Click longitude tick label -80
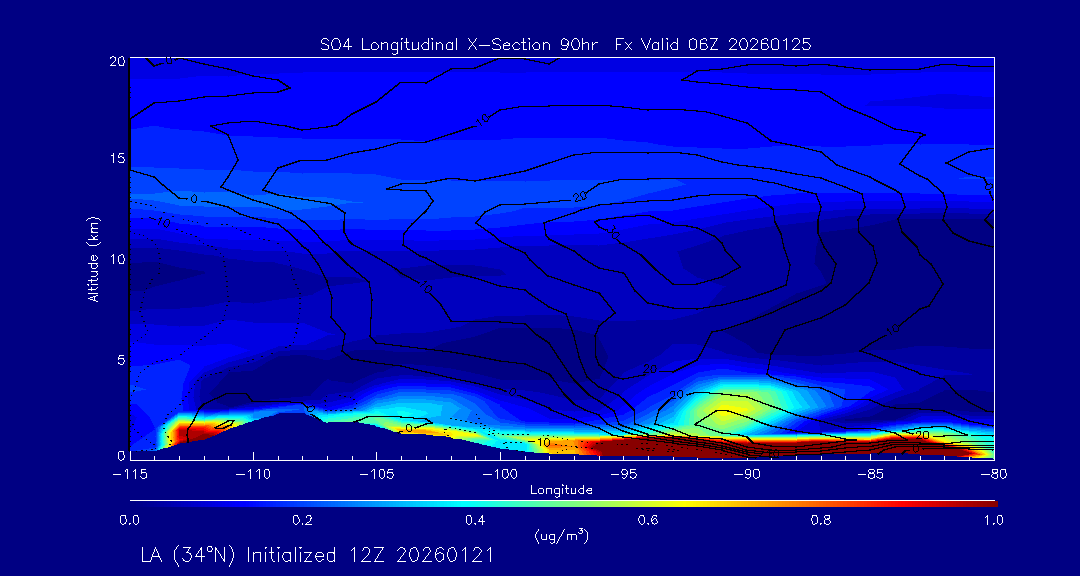This screenshot has width=1080, height=576. pyautogui.click(x=993, y=475)
